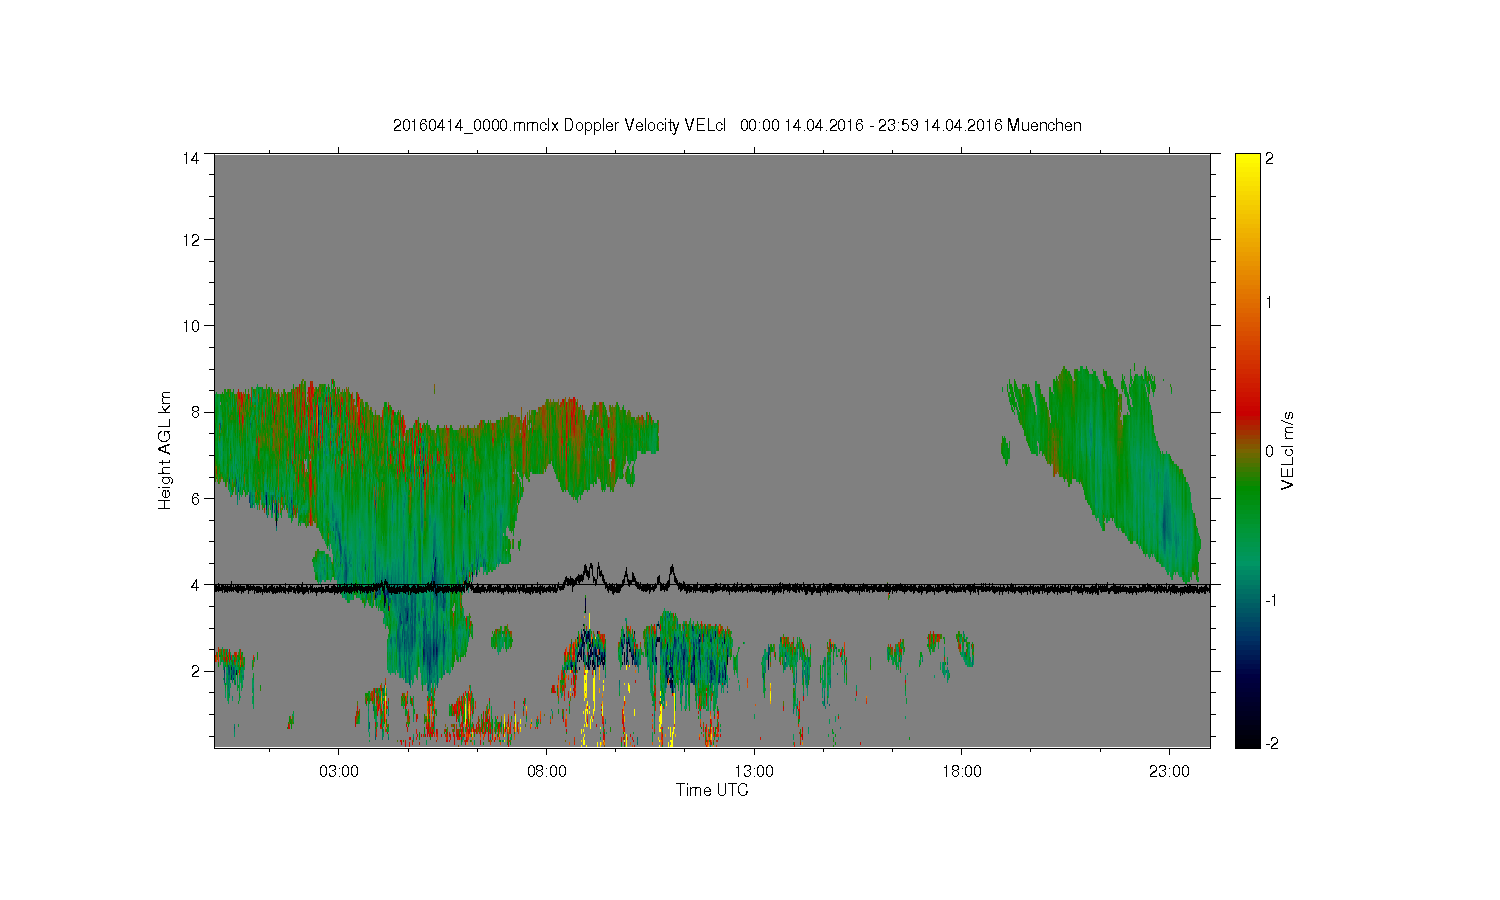Click the colorbar value "-1"

(1270, 599)
